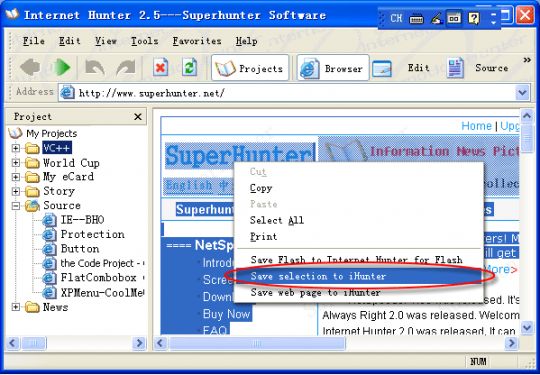Expand the World Cup folder
Viewport: 540px width, 375px height.
[15, 163]
